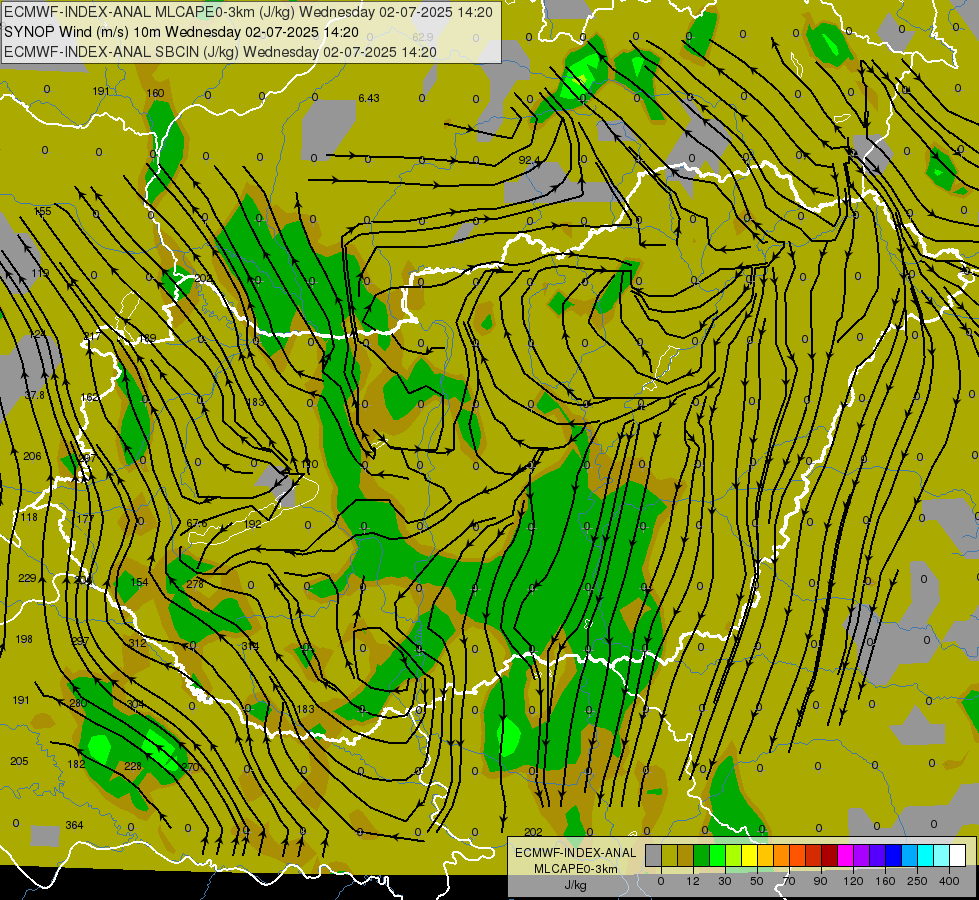Click the map value 154
The height and width of the screenshot is (900, 979).
point(139,581)
